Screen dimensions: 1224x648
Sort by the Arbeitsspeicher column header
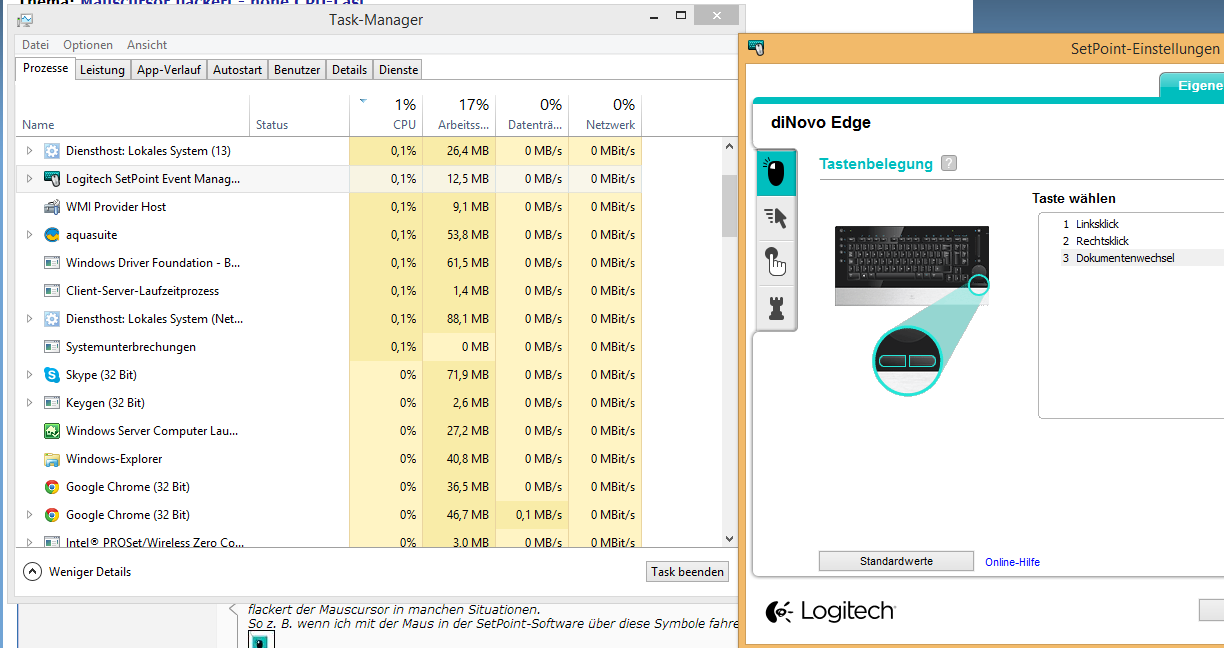coord(459,115)
